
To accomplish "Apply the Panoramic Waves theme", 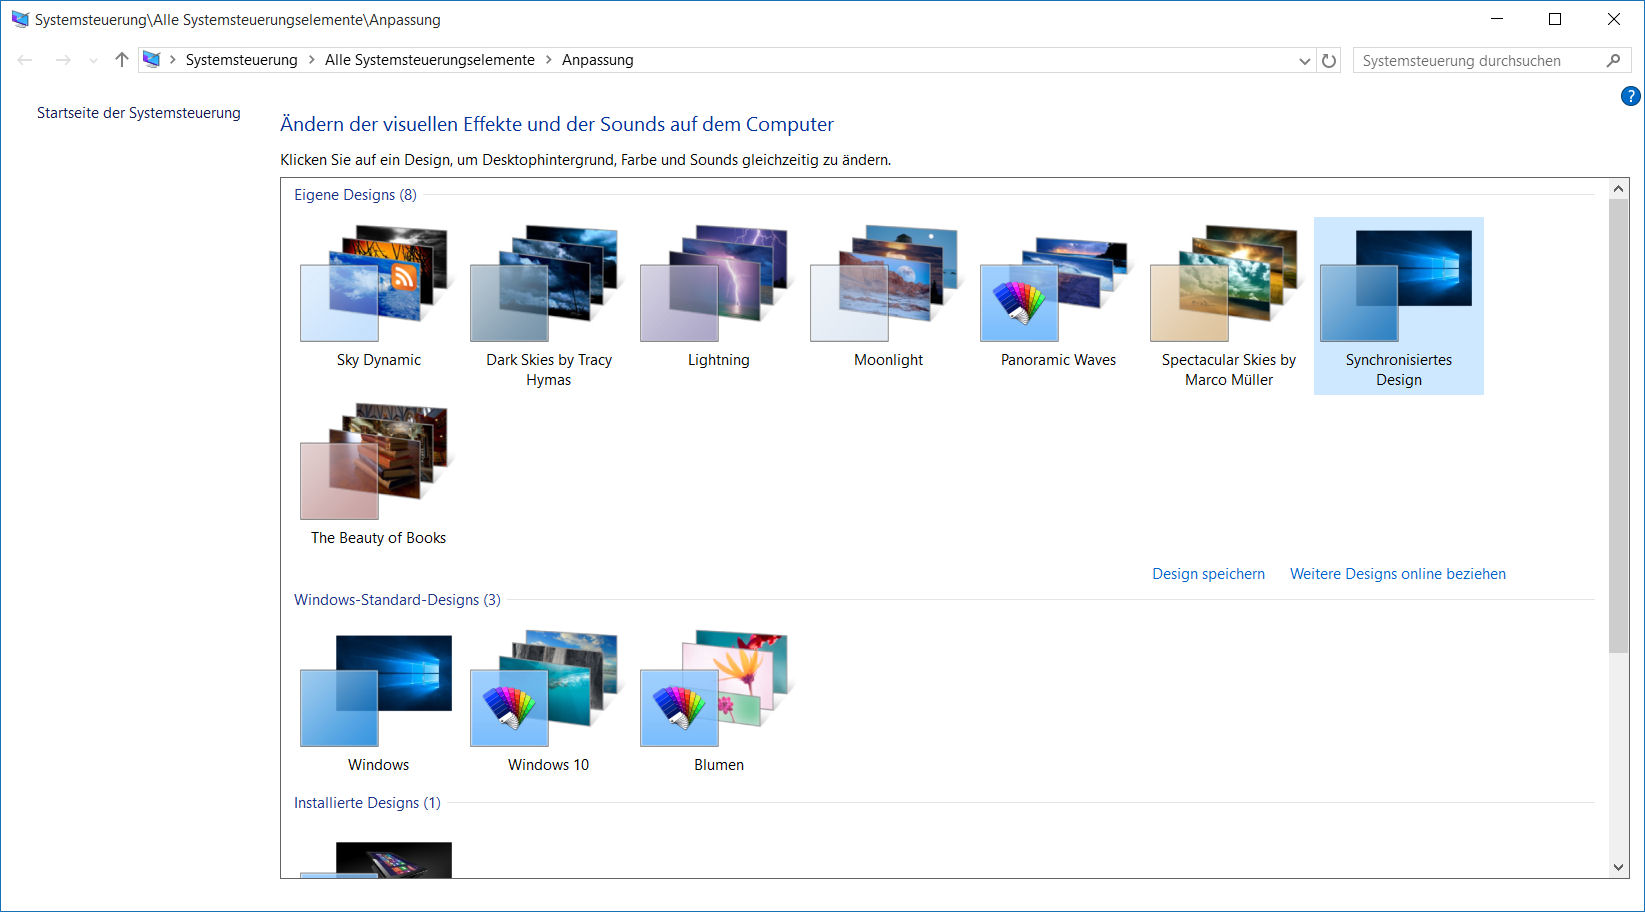I will point(1058,296).
